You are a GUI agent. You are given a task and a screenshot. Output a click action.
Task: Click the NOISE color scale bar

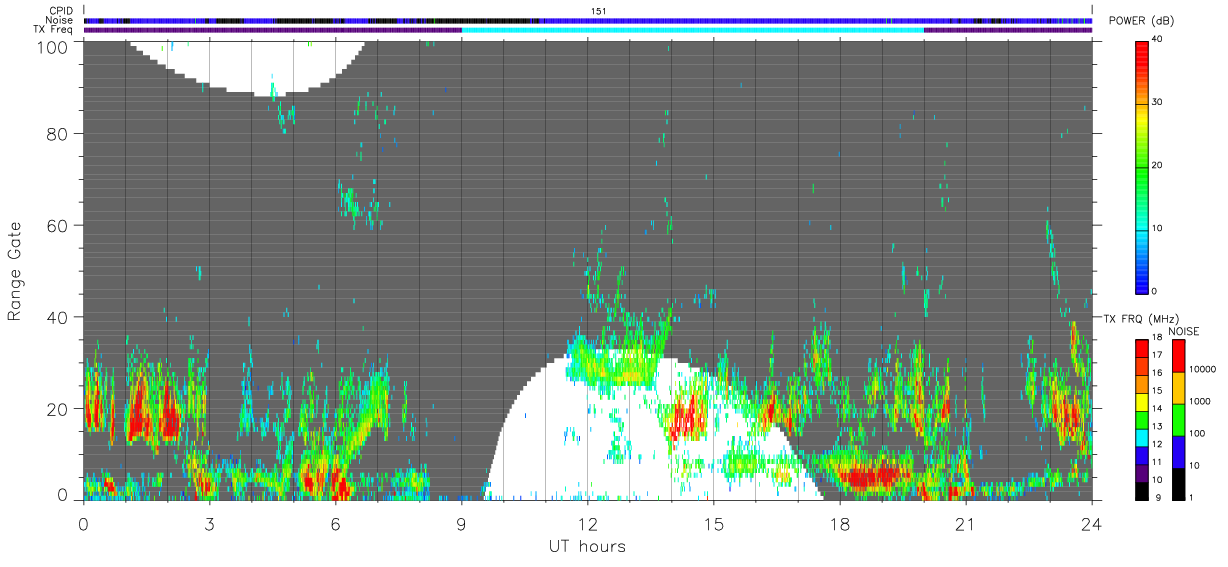pos(1178,419)
